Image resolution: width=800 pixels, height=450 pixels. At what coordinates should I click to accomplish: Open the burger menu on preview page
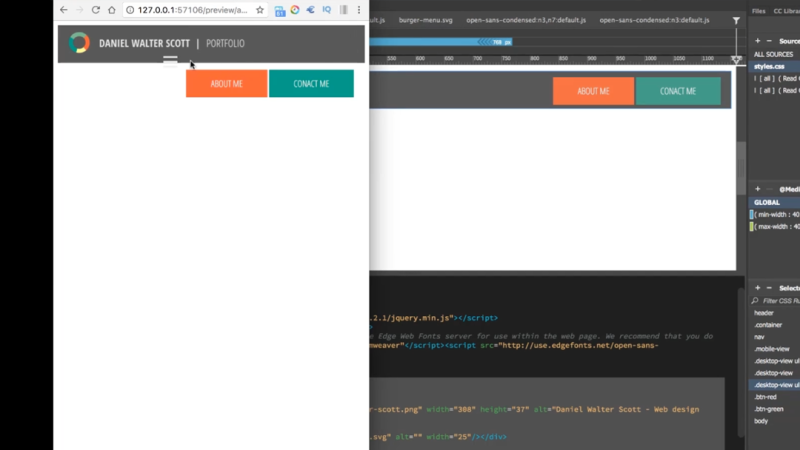tap(170, 61)
